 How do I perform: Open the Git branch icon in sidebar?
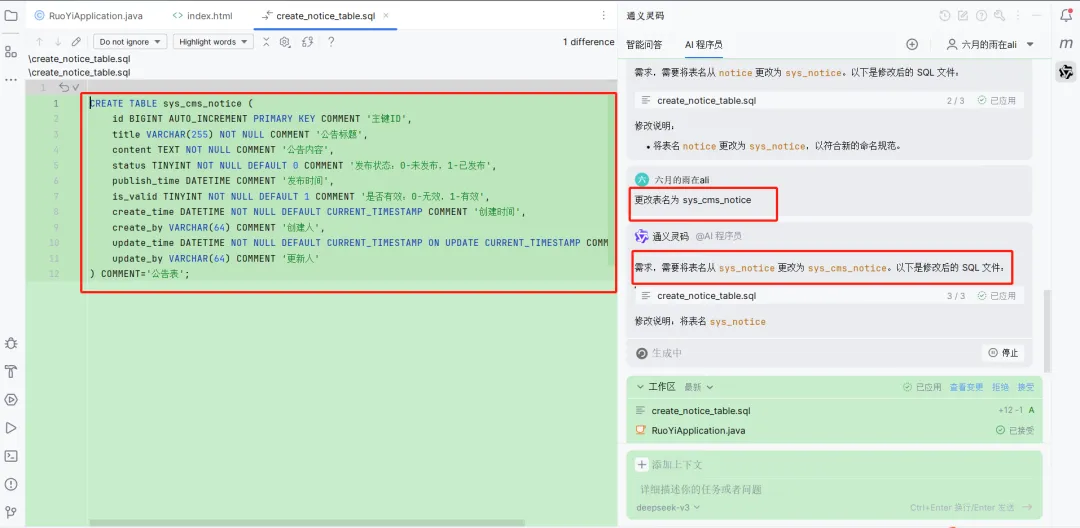pyautogui.click(x=10, y=512)
